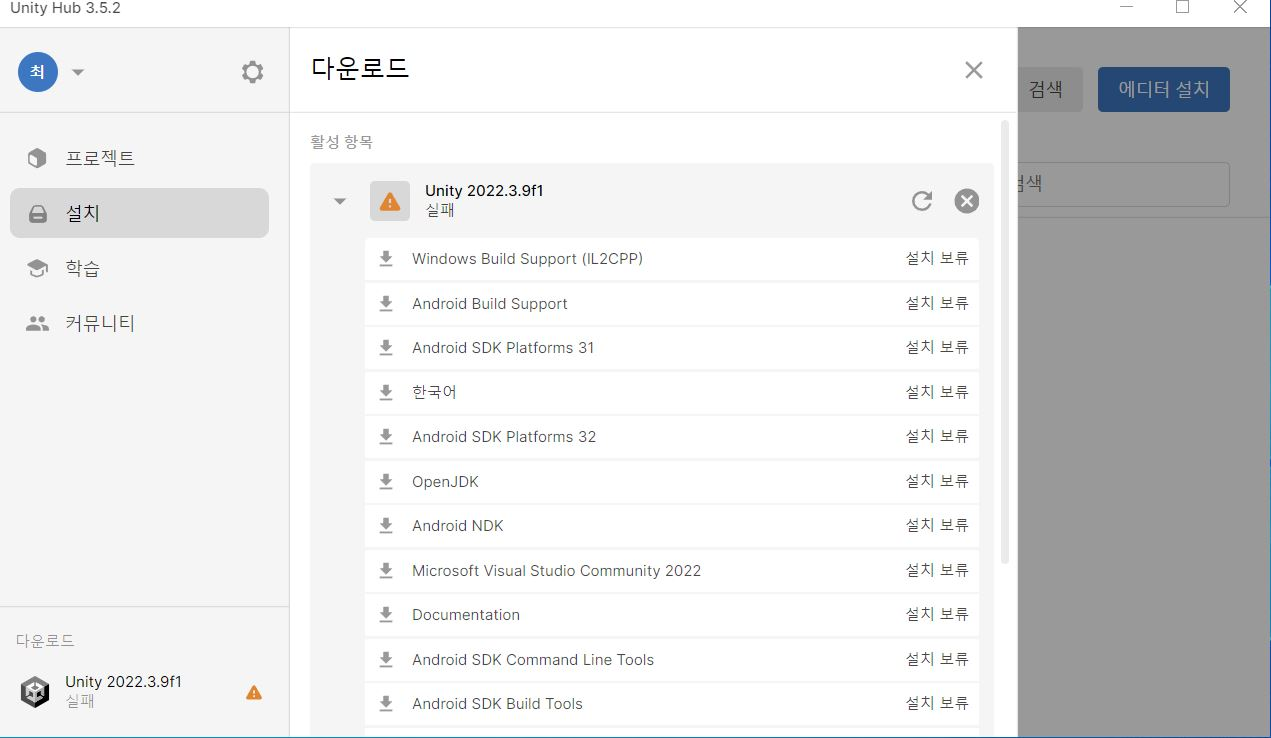Select the Android Build Support row text
The image size is (1271, 738).
point(490,304)
